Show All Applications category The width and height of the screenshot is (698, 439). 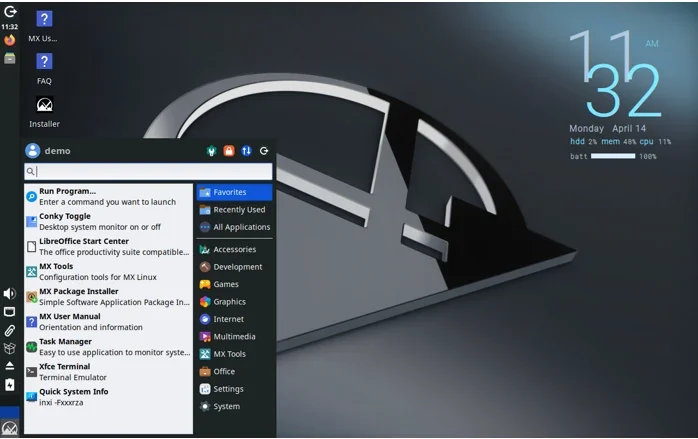(234, 227)
